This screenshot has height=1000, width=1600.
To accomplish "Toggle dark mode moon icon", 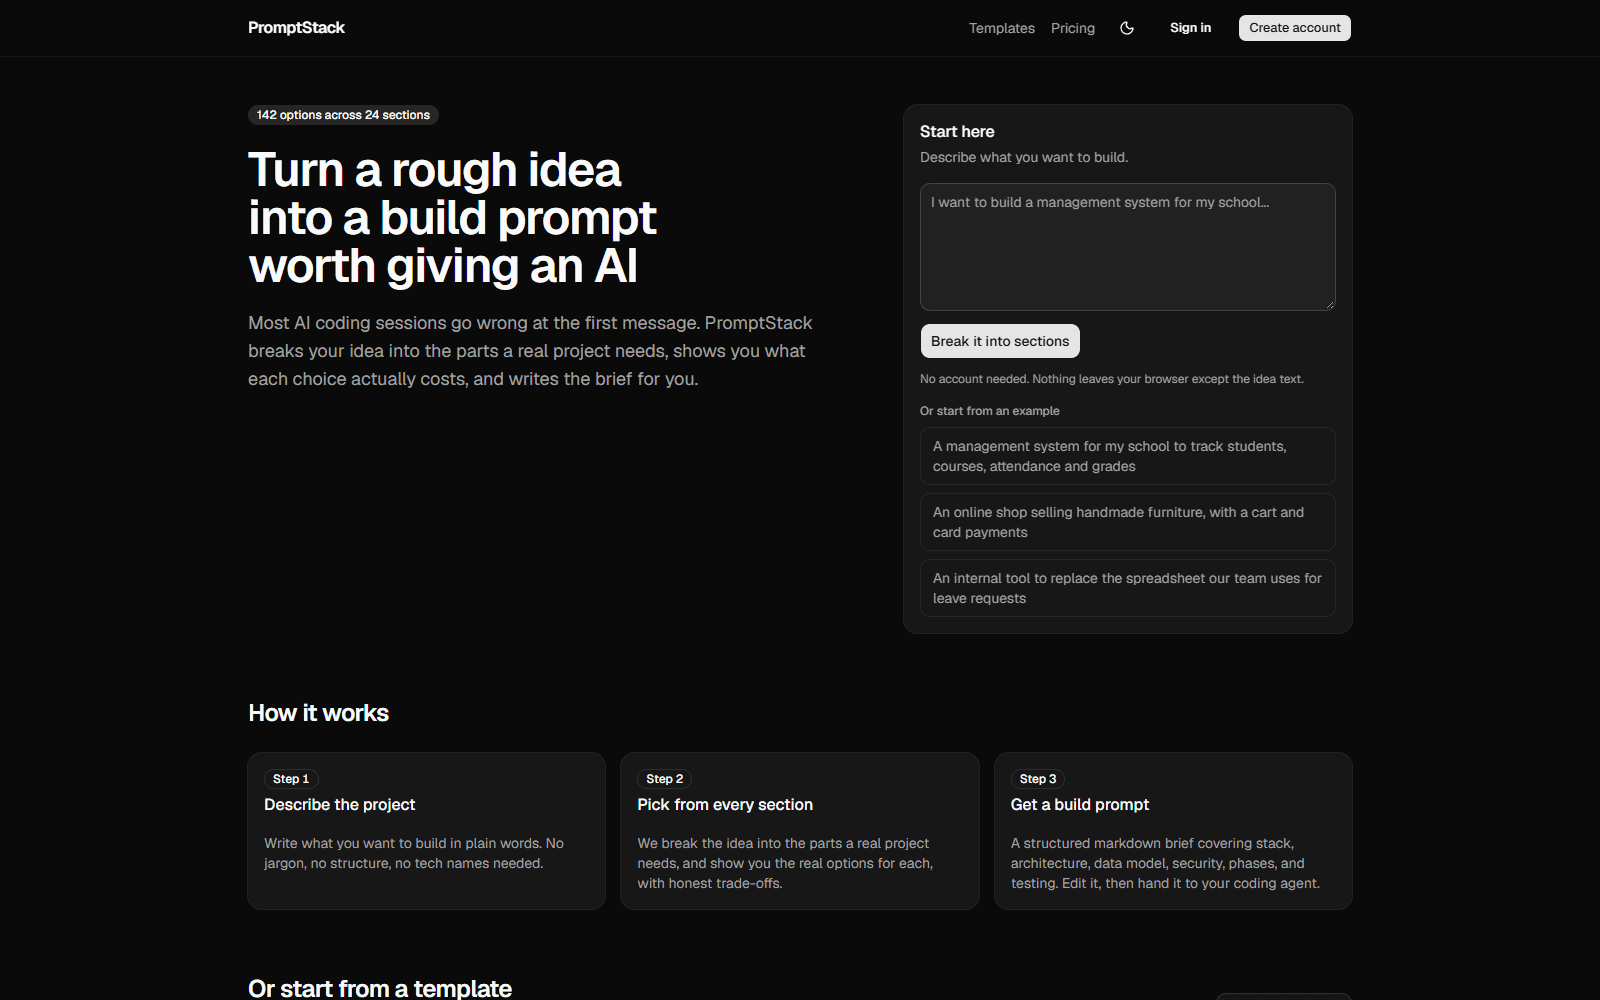I will 1127,28.
